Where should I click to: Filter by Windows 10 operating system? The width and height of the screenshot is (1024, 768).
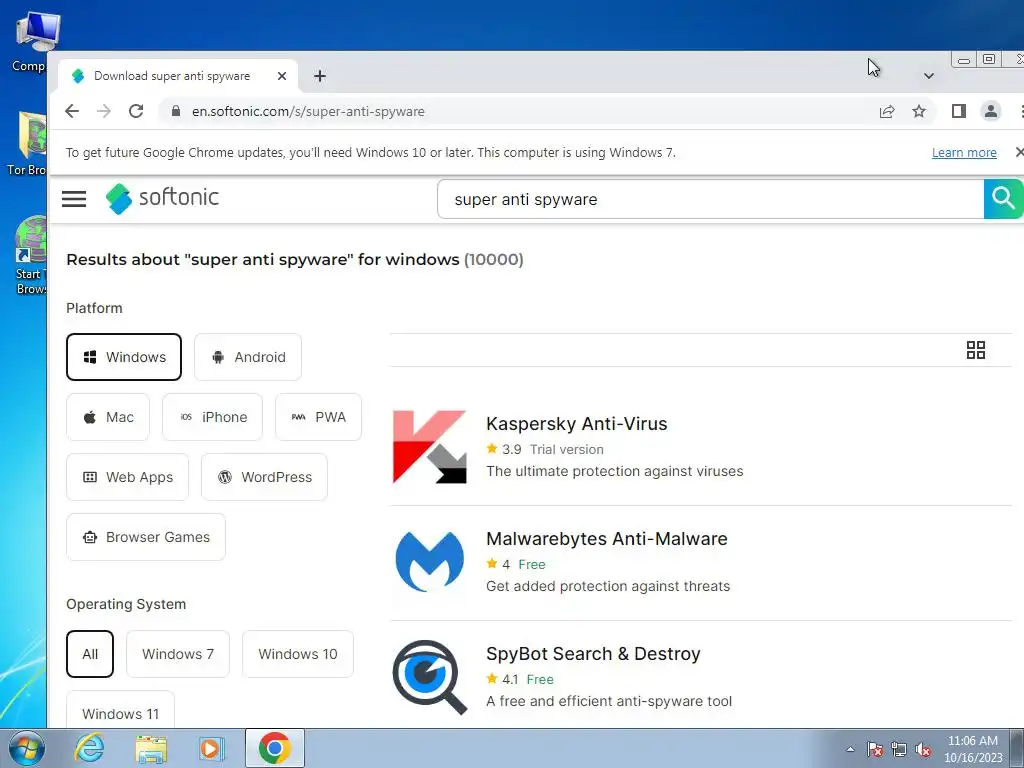[x=298, y=654]
